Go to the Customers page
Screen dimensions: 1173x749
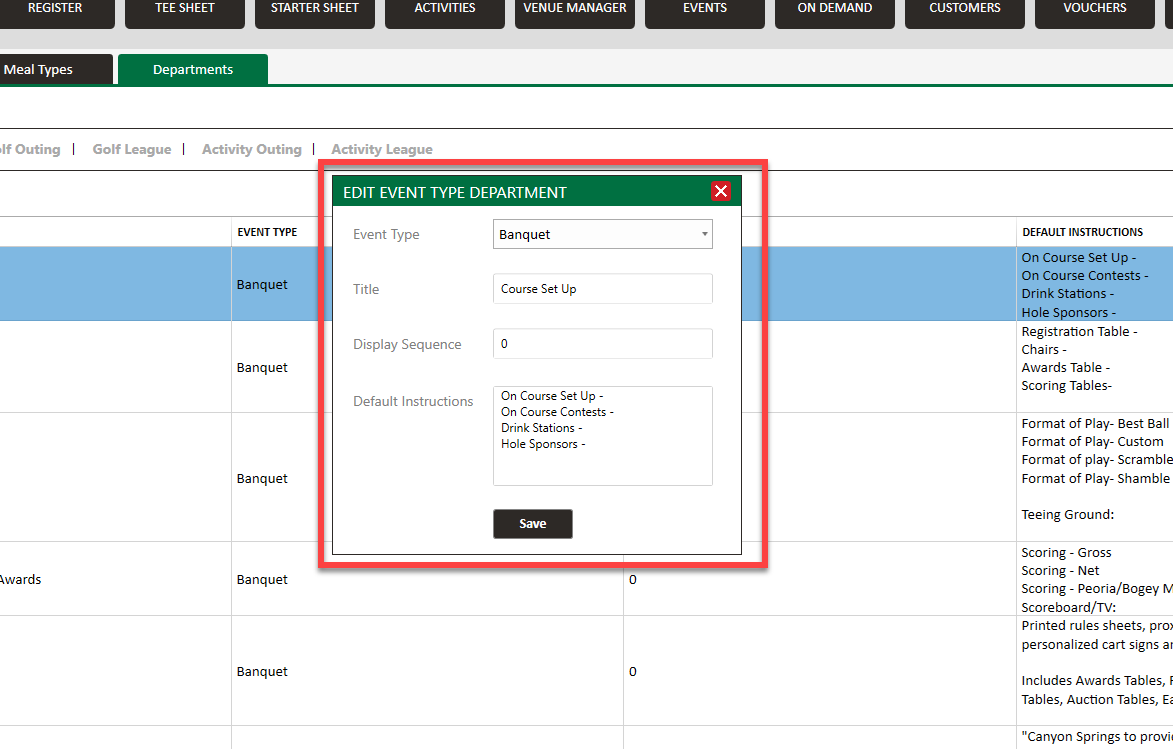[965, 10]
